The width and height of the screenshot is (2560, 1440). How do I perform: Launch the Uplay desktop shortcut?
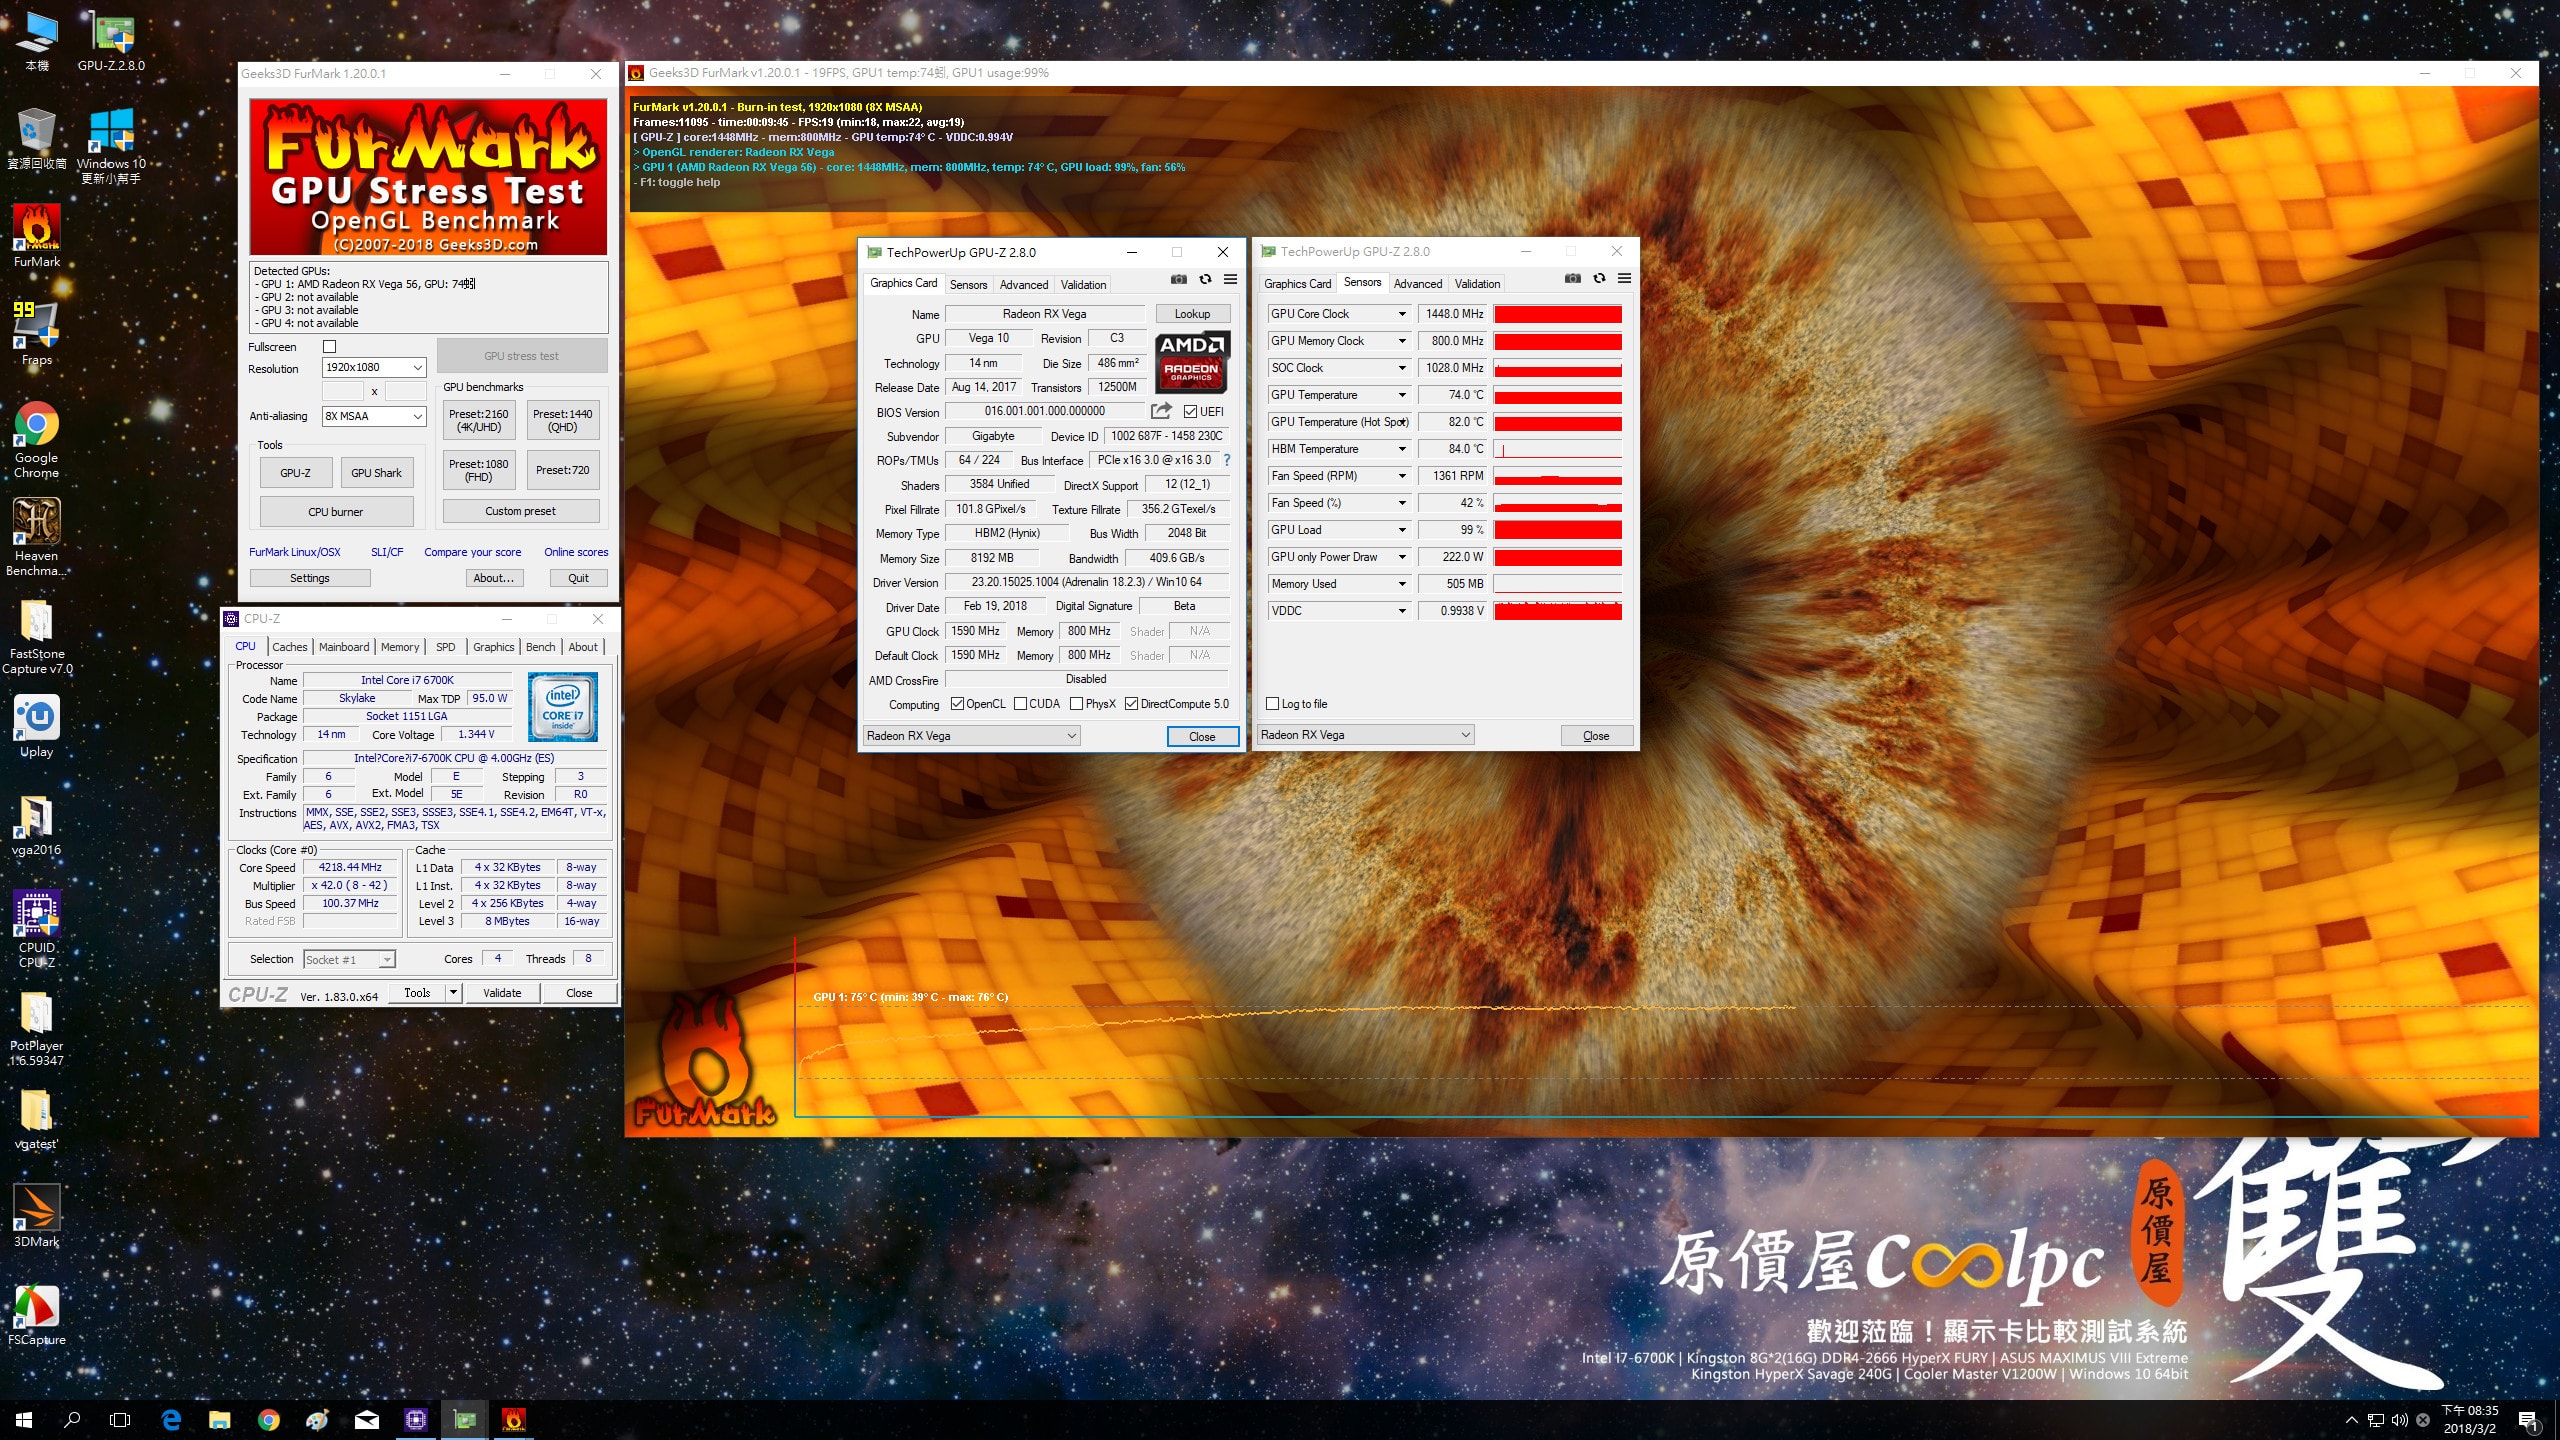36,727
